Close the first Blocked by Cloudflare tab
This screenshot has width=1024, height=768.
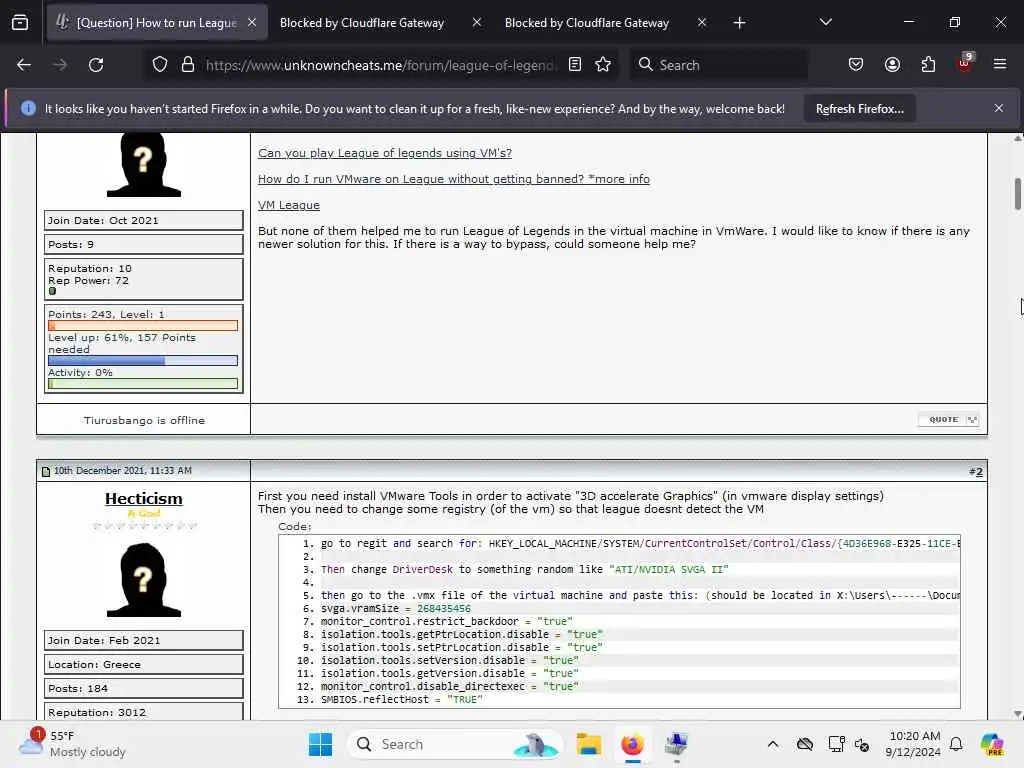point(477,22)
